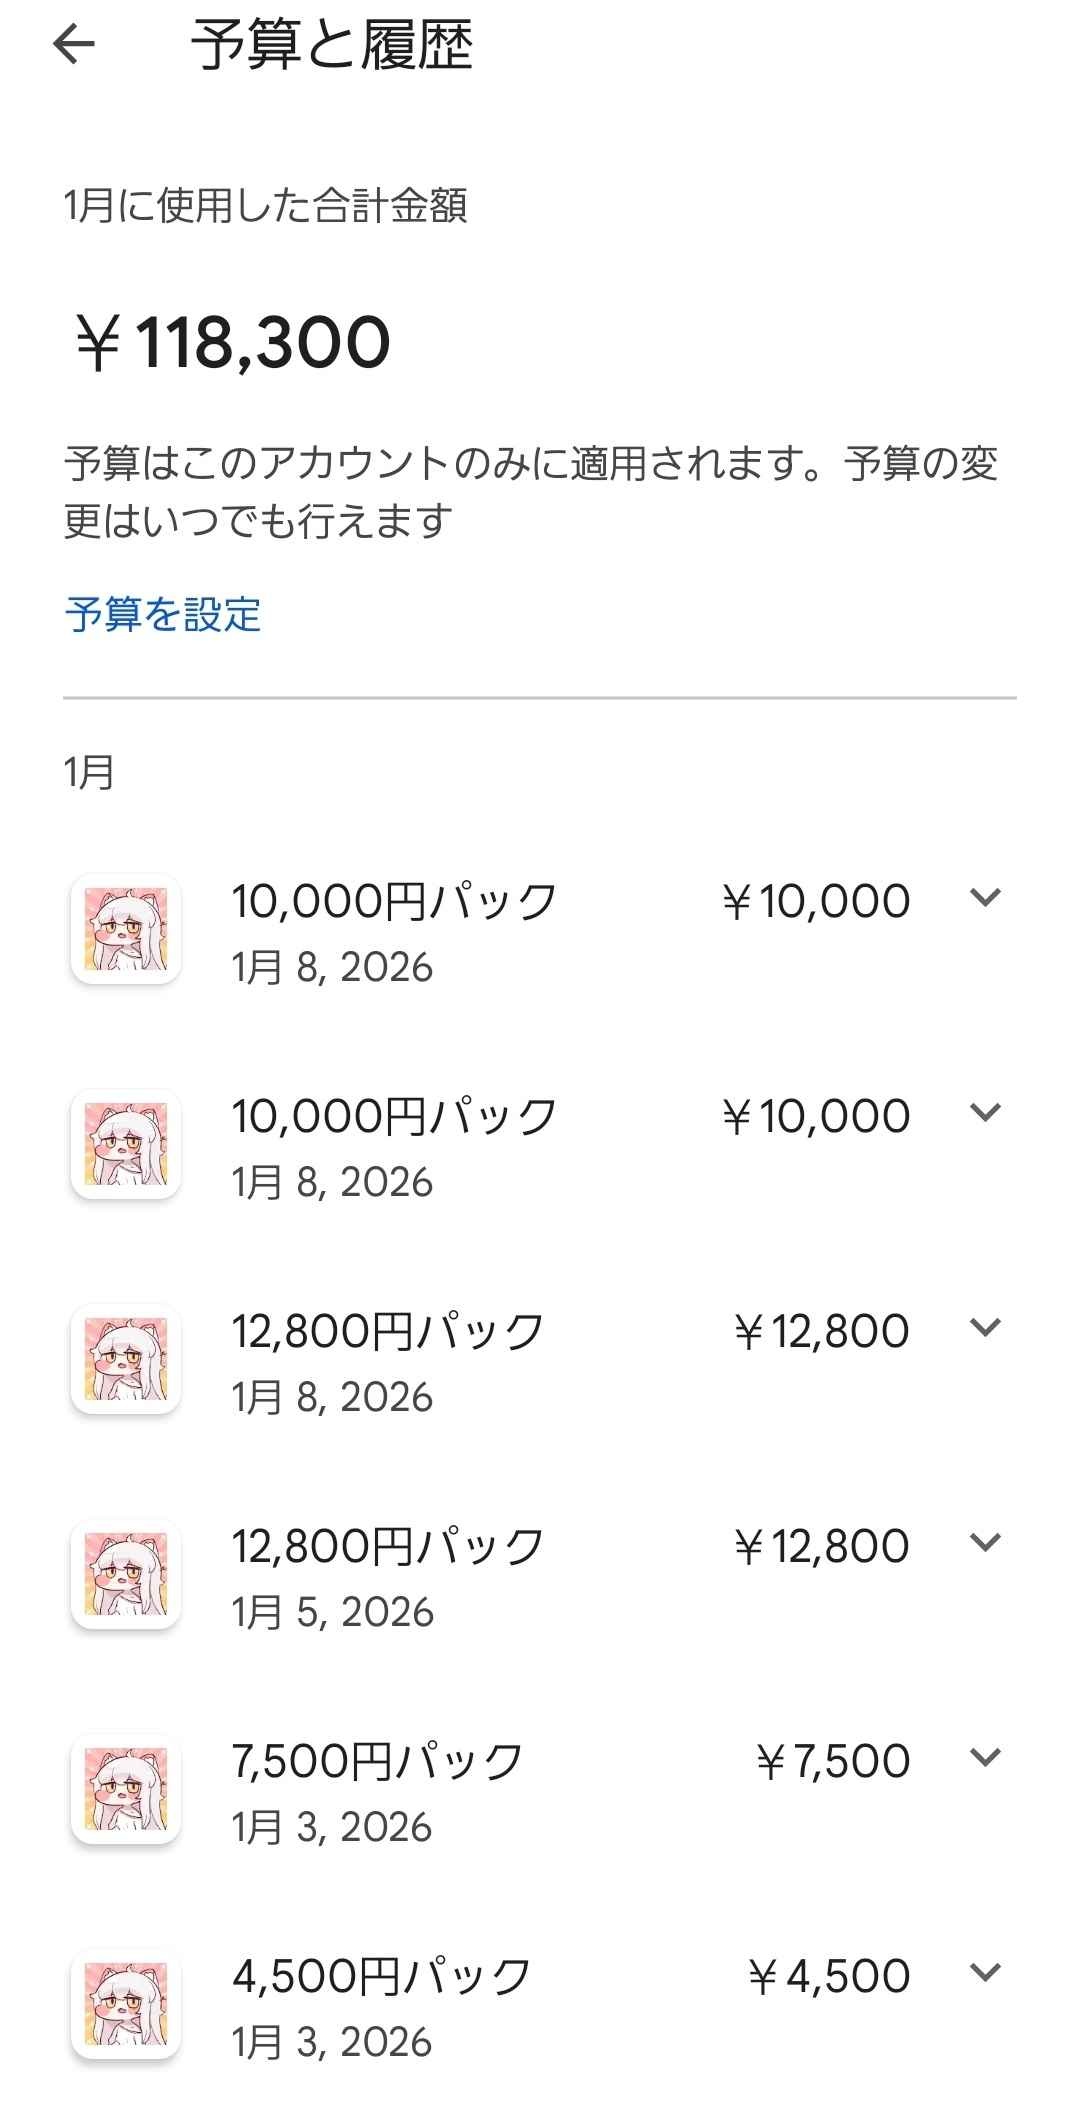The height and width of the screenshot is (2103, 1079).
Task: Expand the second 10,000円パック purchase chevron
Action: [986, 1113]
